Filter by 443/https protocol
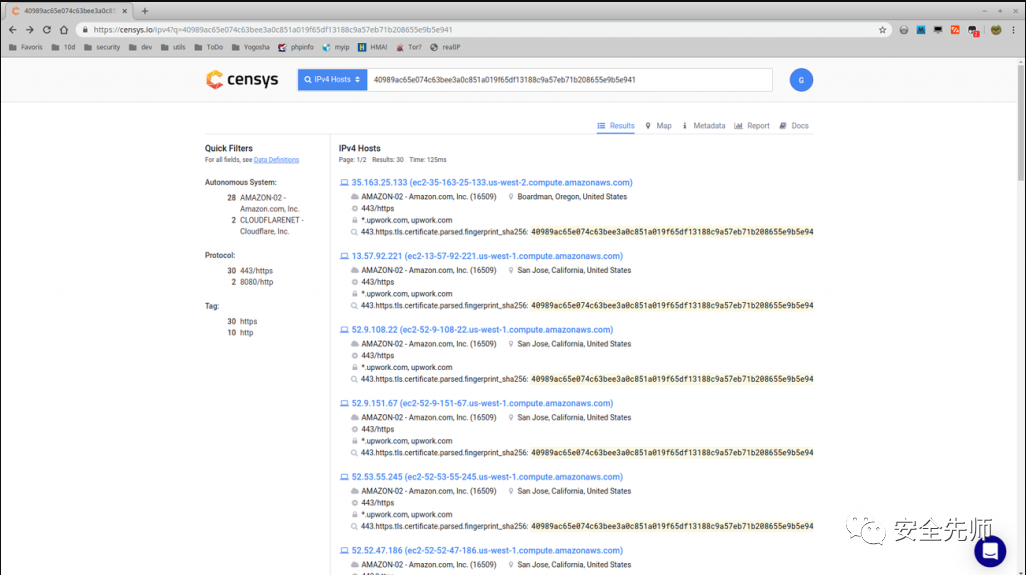The width and height of the screenshot is (1026, 575). 256,271
